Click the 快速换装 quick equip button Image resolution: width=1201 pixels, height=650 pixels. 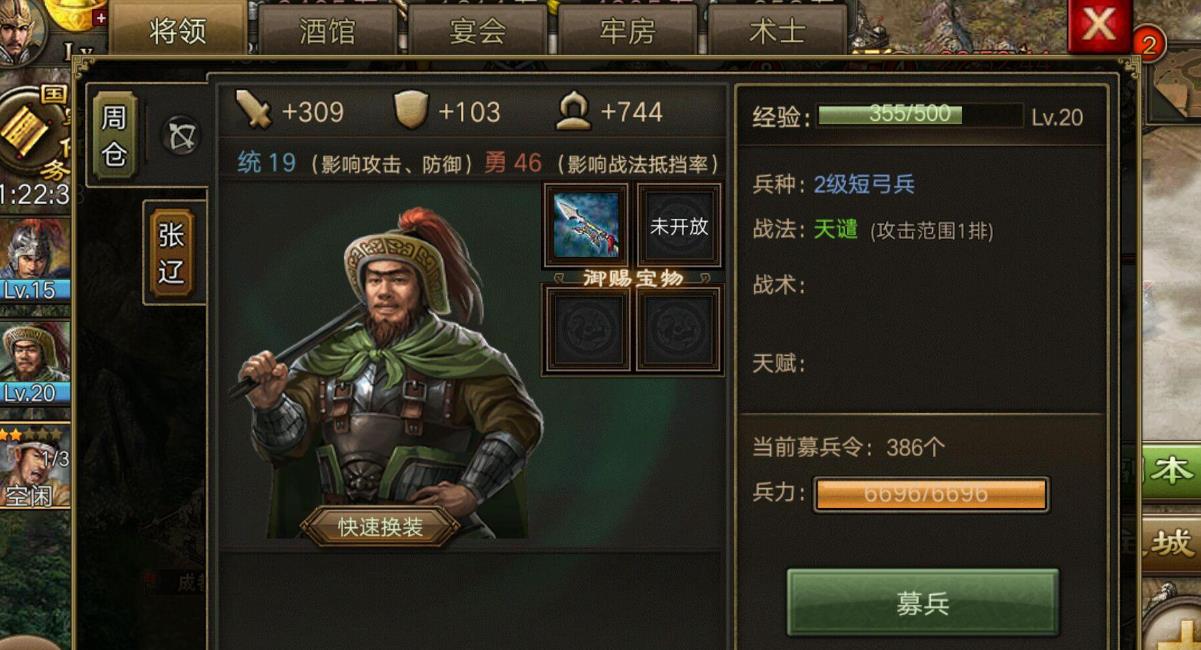(x=380, y=527)
